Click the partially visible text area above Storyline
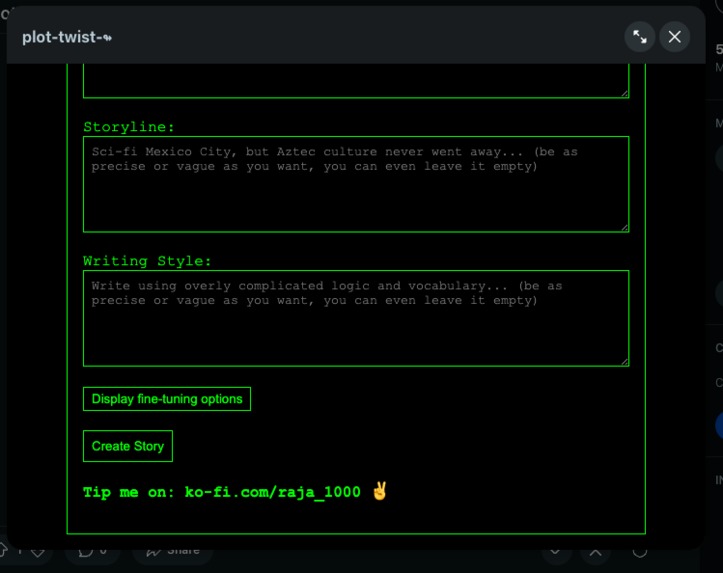This screenshot has width=723, height=573. click(356, 81)
